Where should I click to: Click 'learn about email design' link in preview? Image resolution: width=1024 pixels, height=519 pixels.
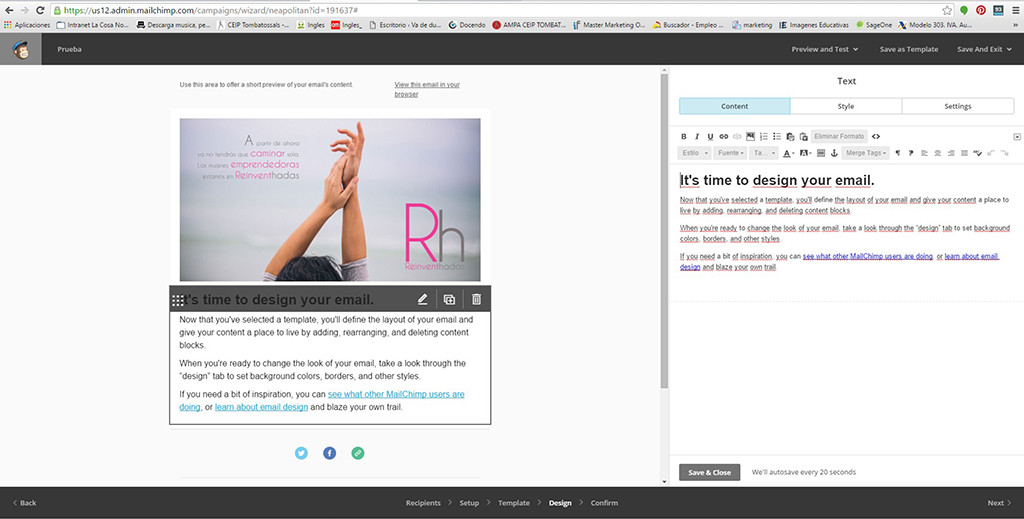pos(261,407)
